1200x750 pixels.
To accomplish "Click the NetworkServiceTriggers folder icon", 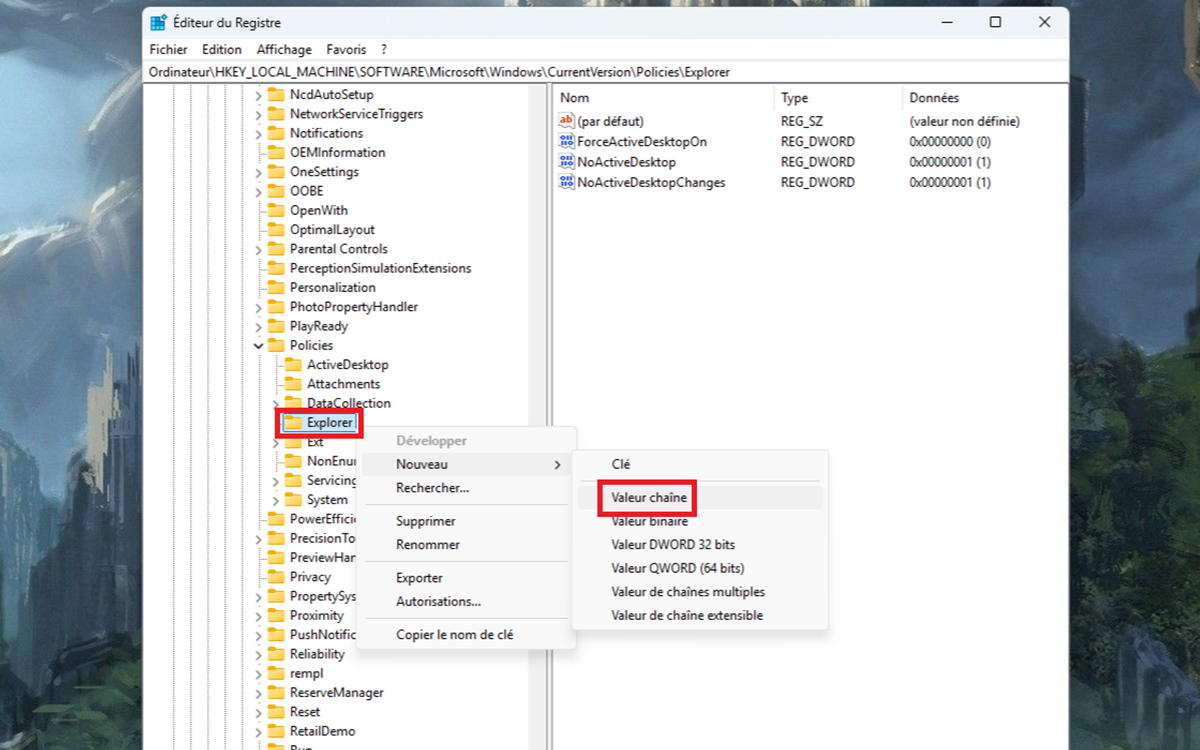I will click(x=276, y=114).
